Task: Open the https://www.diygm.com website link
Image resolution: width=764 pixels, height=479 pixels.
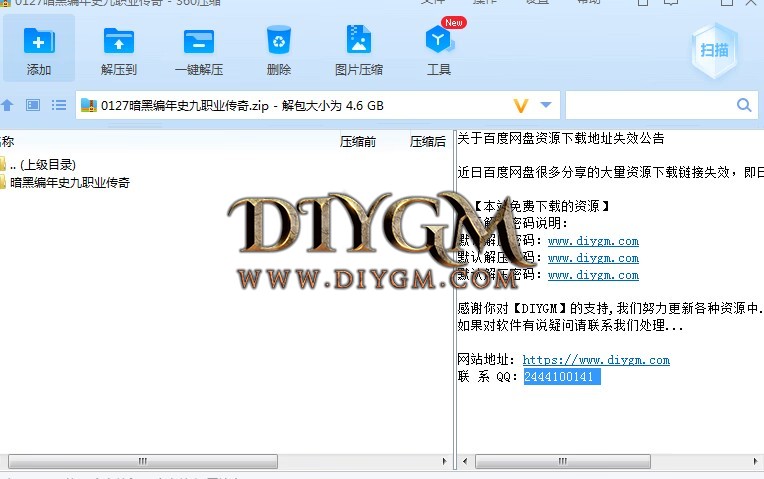Action: click(596, 360)
